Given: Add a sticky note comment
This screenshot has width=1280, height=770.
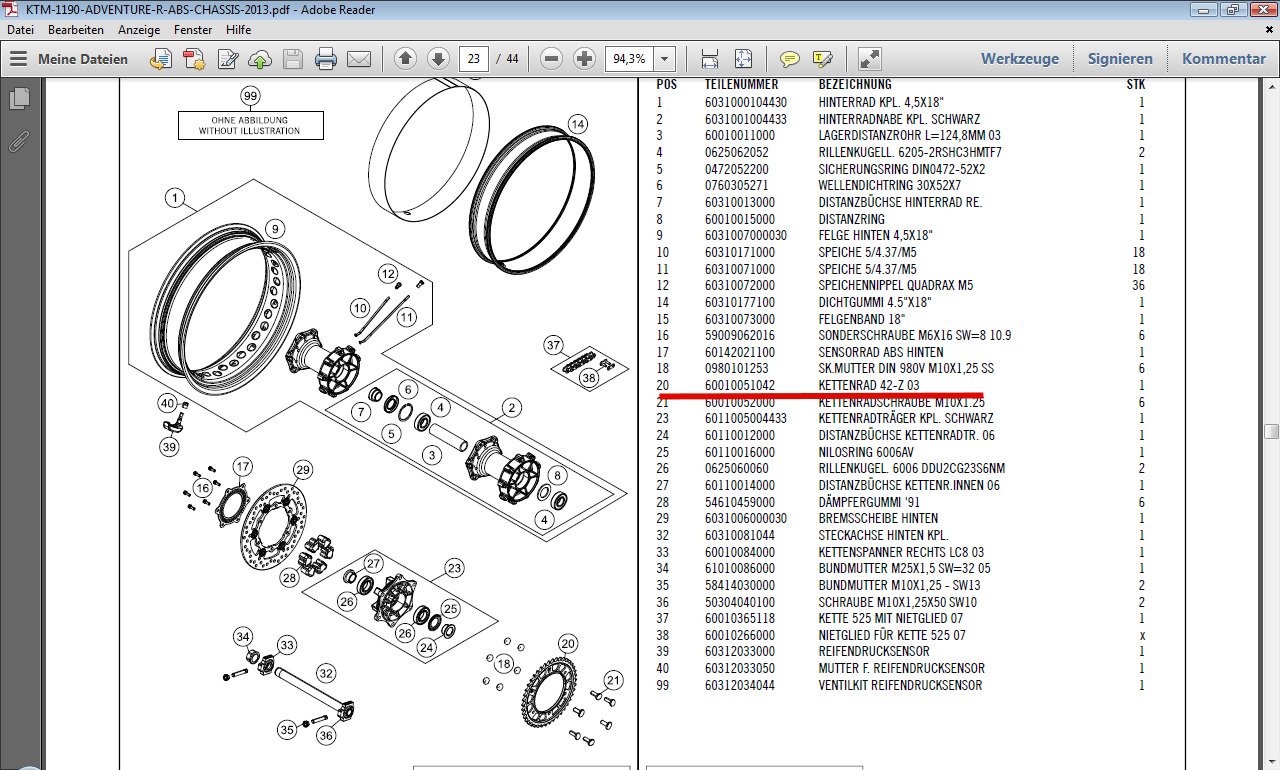Looking at the screenshot, I should (x=790, y=59).
